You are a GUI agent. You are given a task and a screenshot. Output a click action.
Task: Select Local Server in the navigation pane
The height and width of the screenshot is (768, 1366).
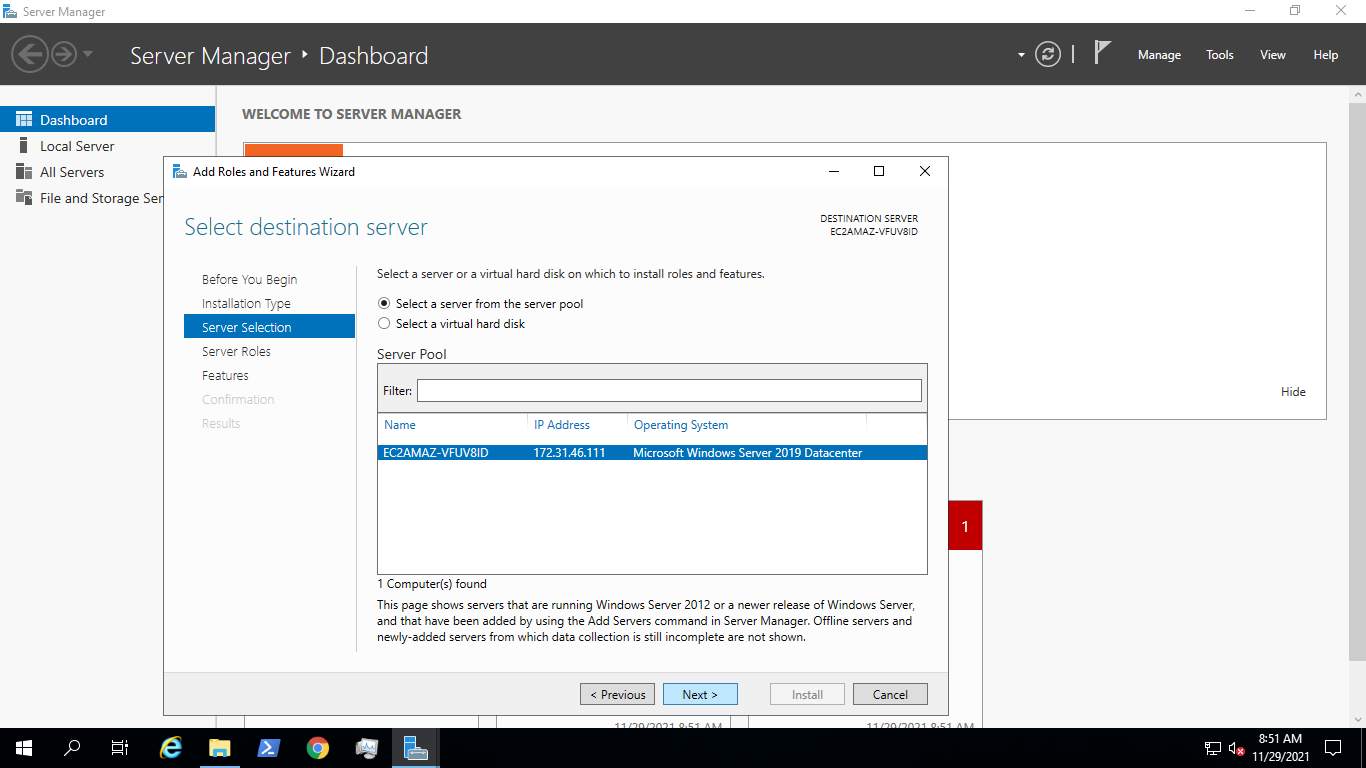75,145
